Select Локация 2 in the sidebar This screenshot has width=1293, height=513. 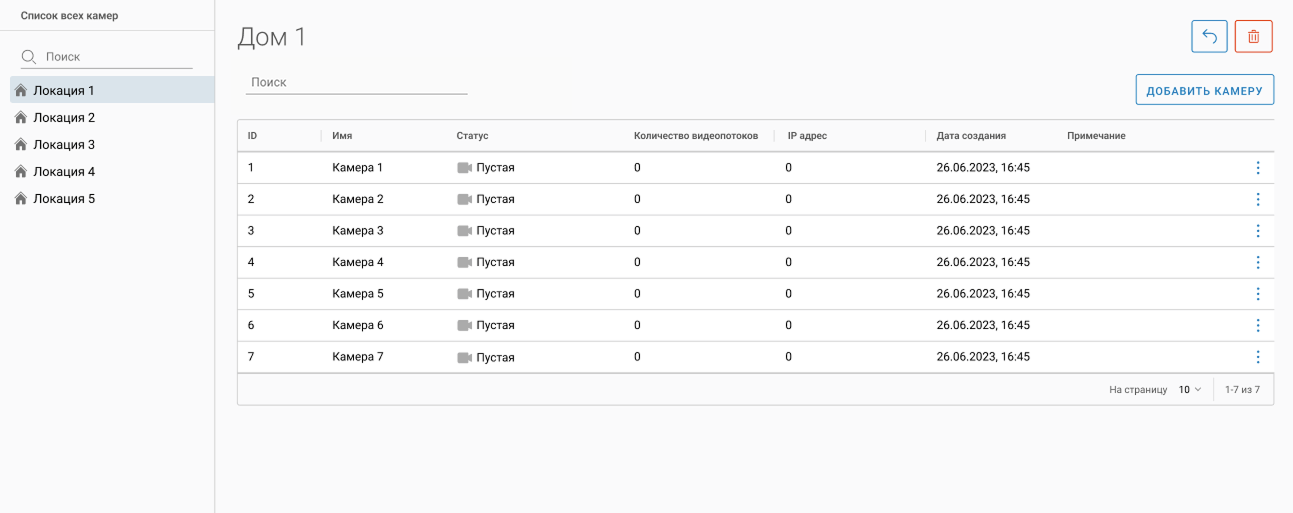pos(64,118)
